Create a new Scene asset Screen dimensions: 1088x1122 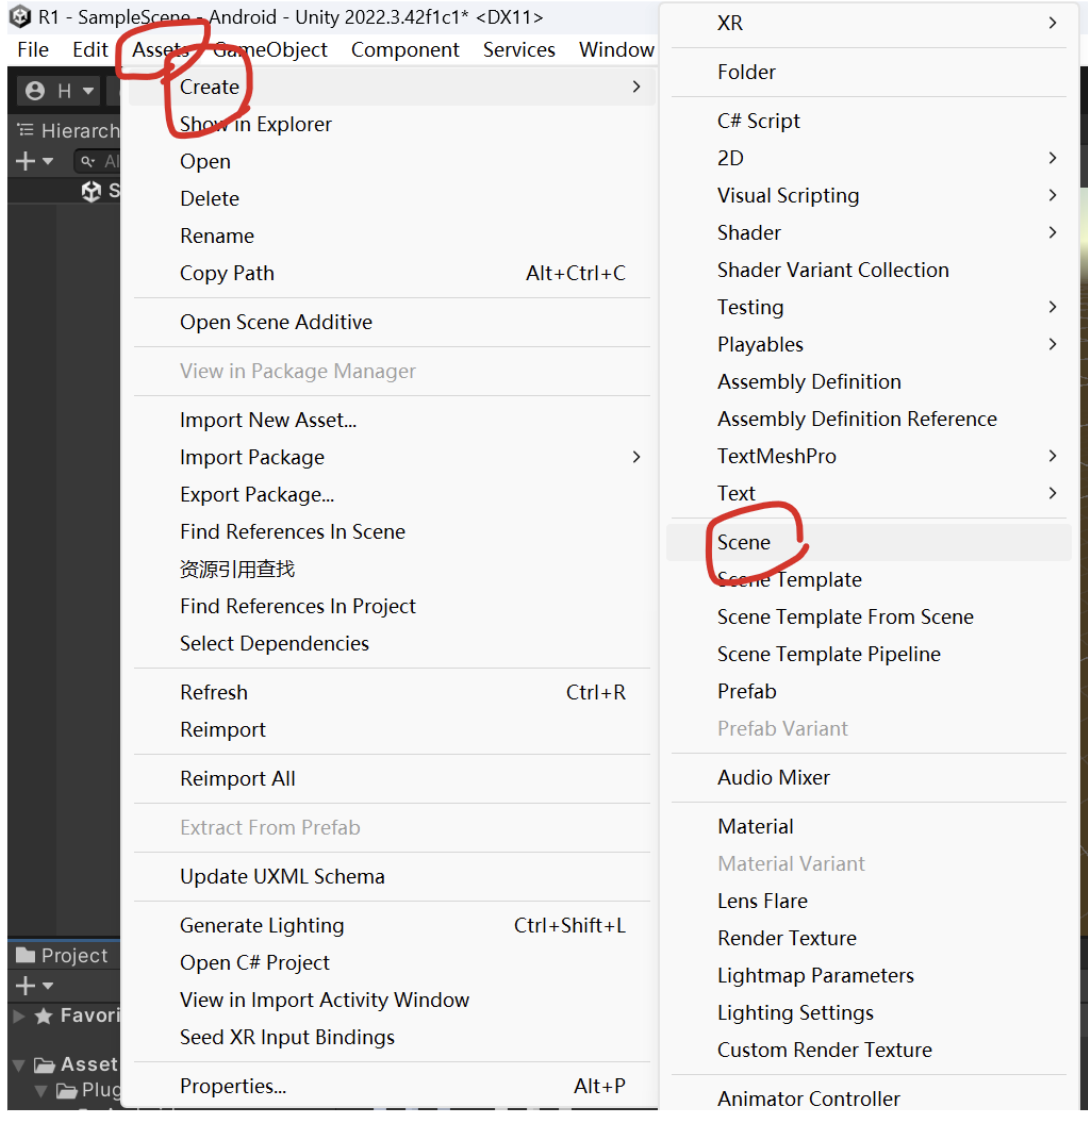[869, 542]
